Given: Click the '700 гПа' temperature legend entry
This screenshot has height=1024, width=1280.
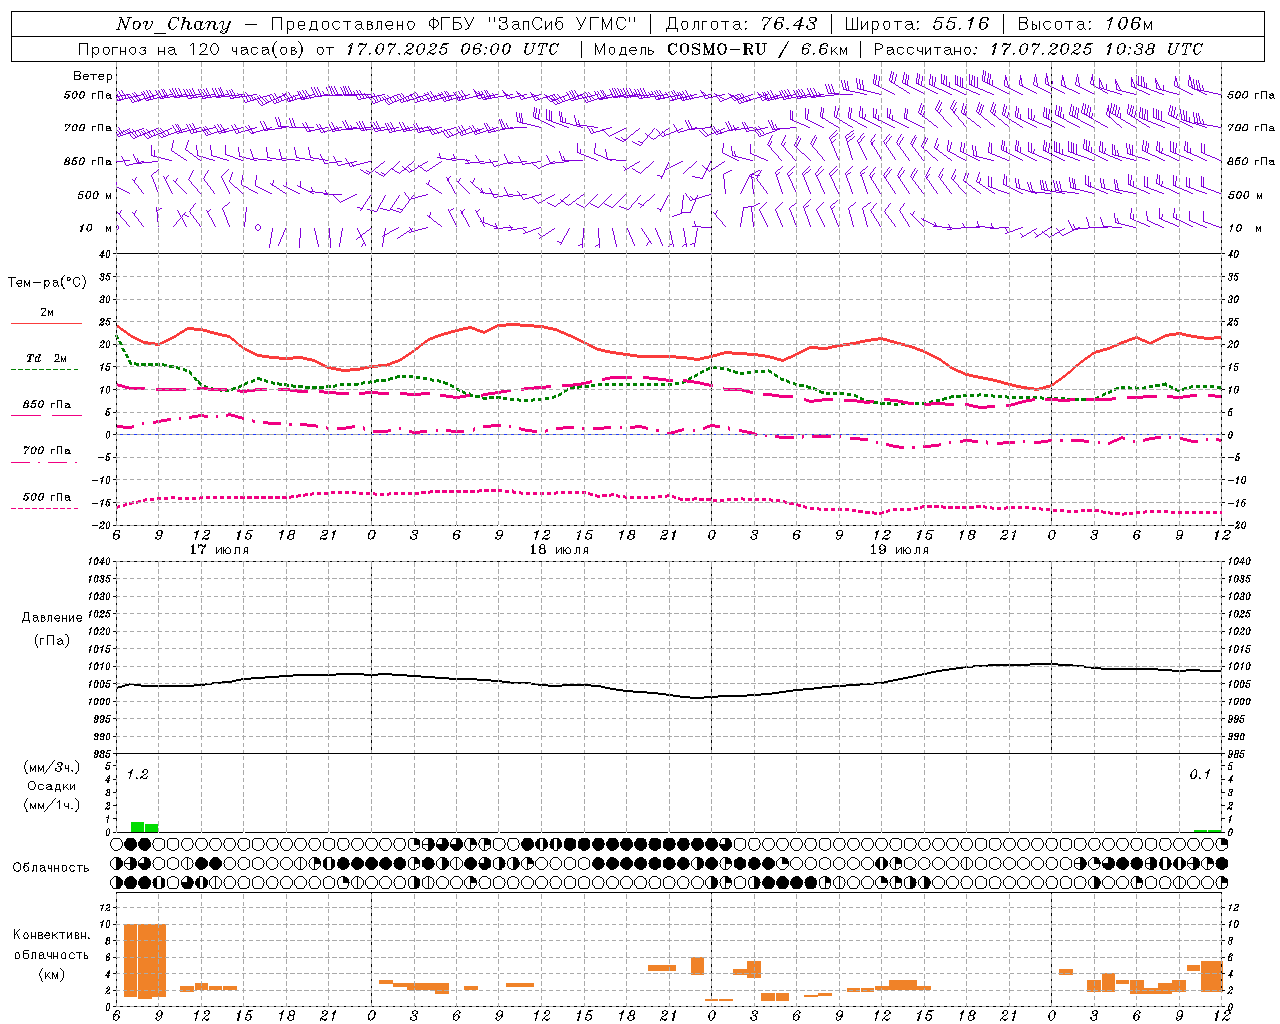Looking at the screenshot, I should 47,451.
